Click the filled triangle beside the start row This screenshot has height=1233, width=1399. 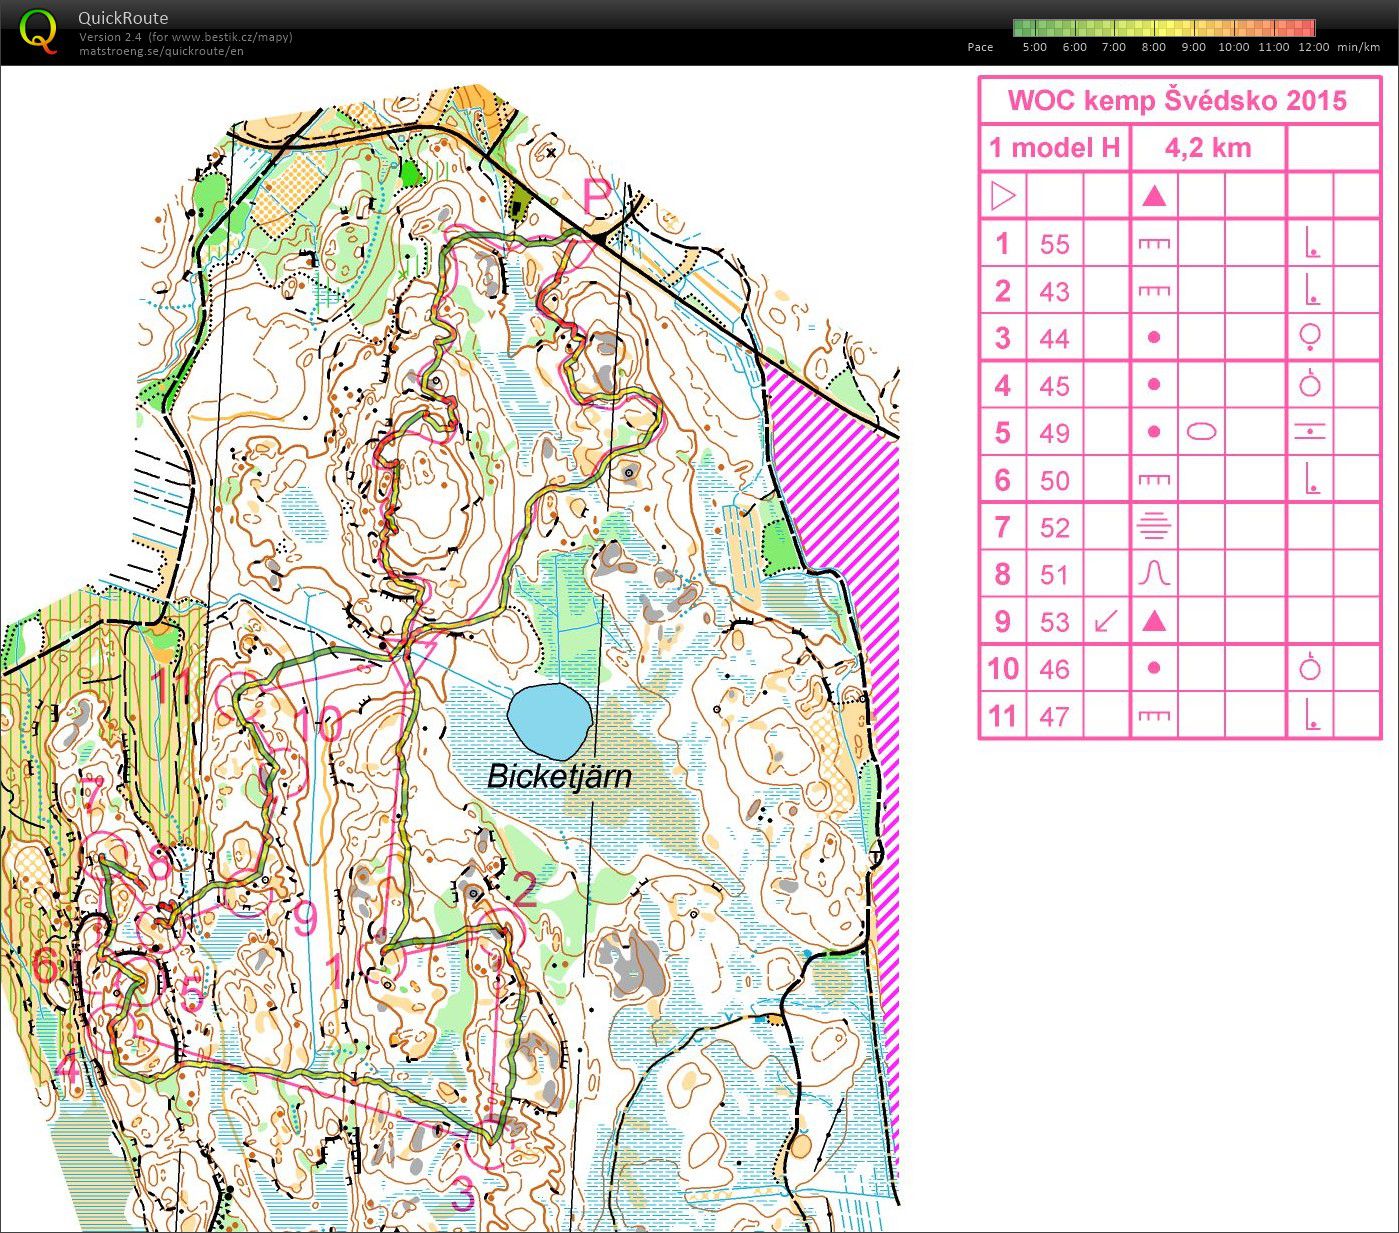1154,195
